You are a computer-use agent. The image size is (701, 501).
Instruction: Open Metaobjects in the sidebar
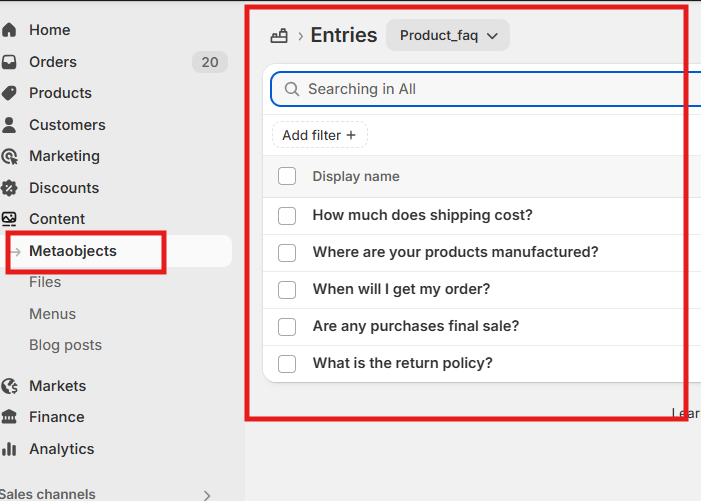click(73, 251)
